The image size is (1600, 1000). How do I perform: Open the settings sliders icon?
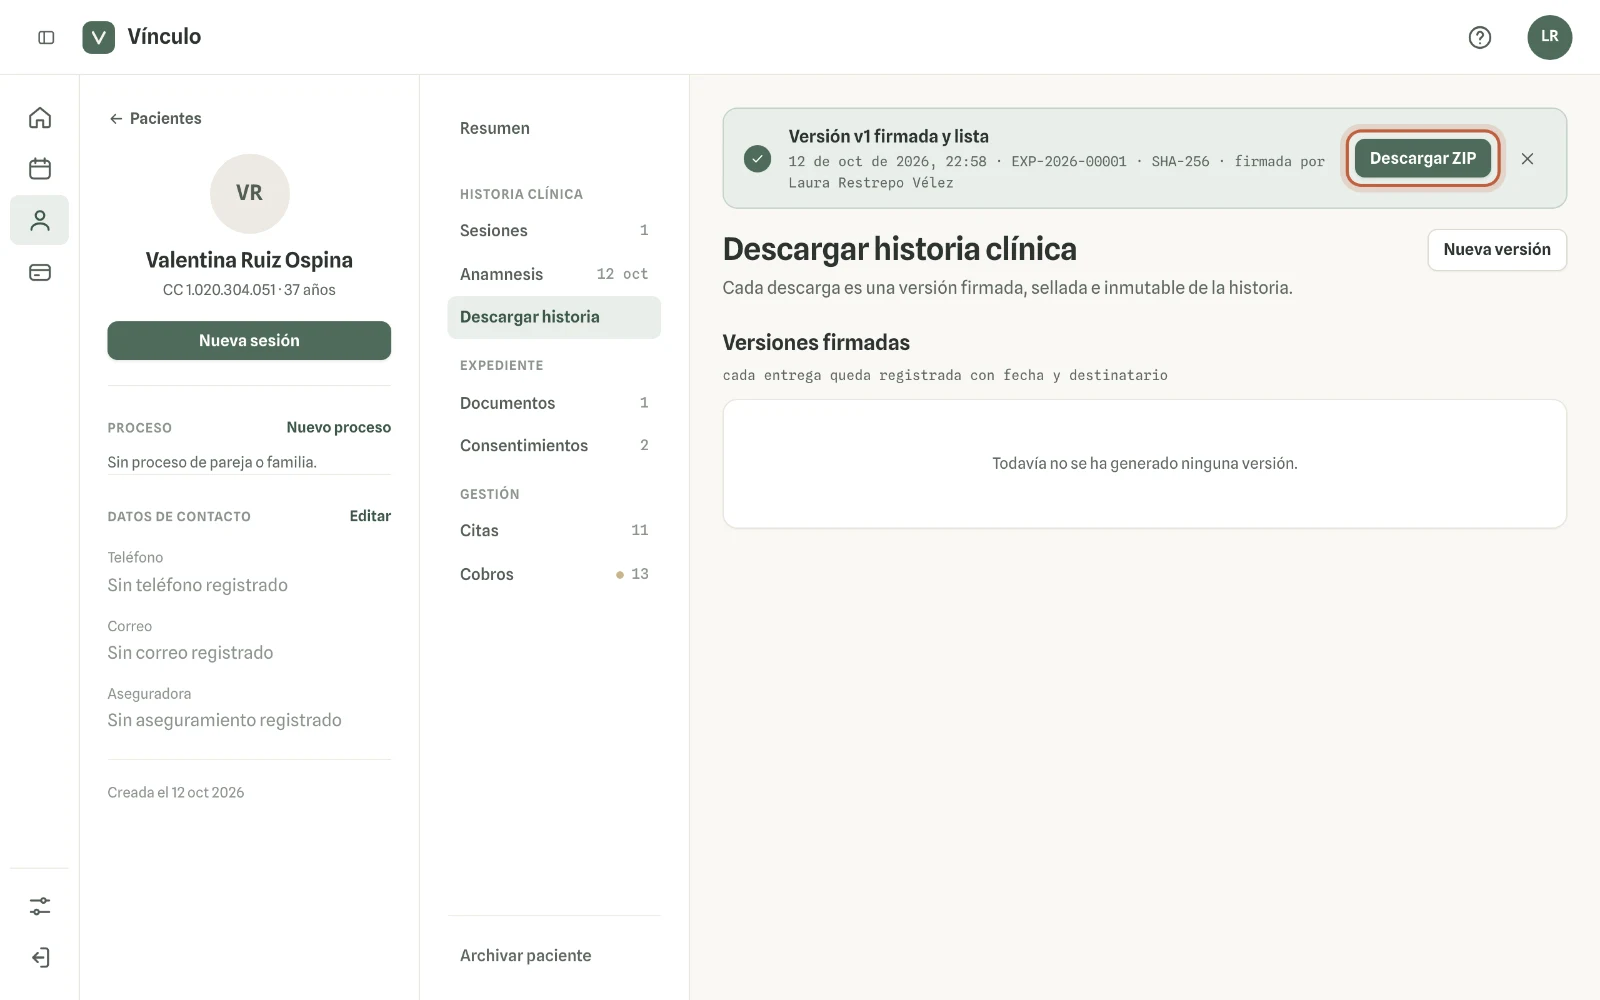click(40, 906)
